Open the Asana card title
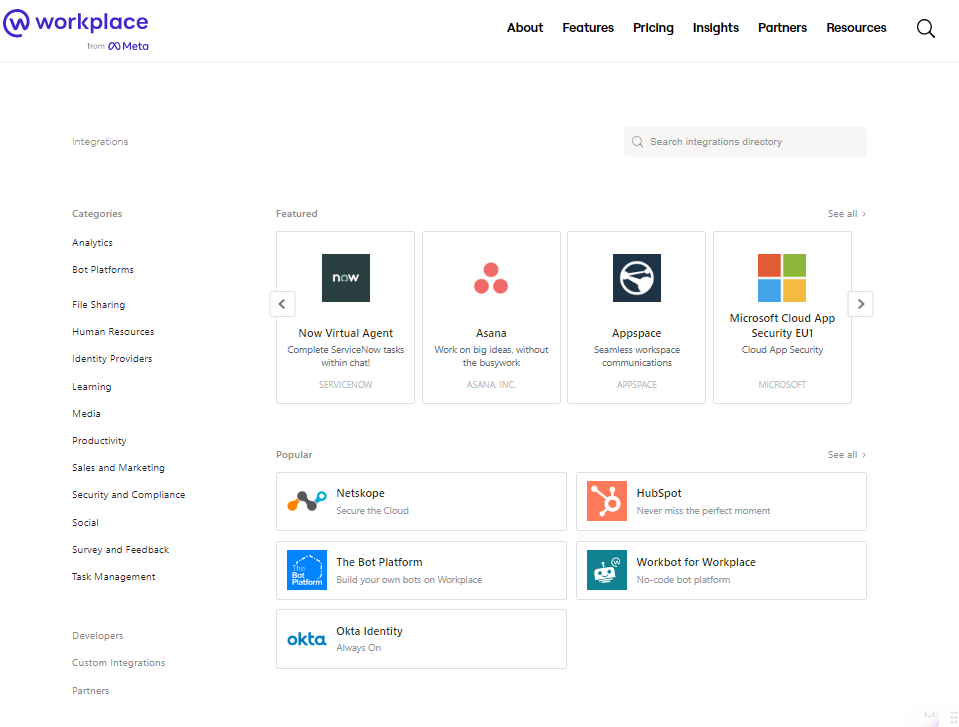This screenshot has width=959, height=727. pyautogui.click(x=491, y=333)
